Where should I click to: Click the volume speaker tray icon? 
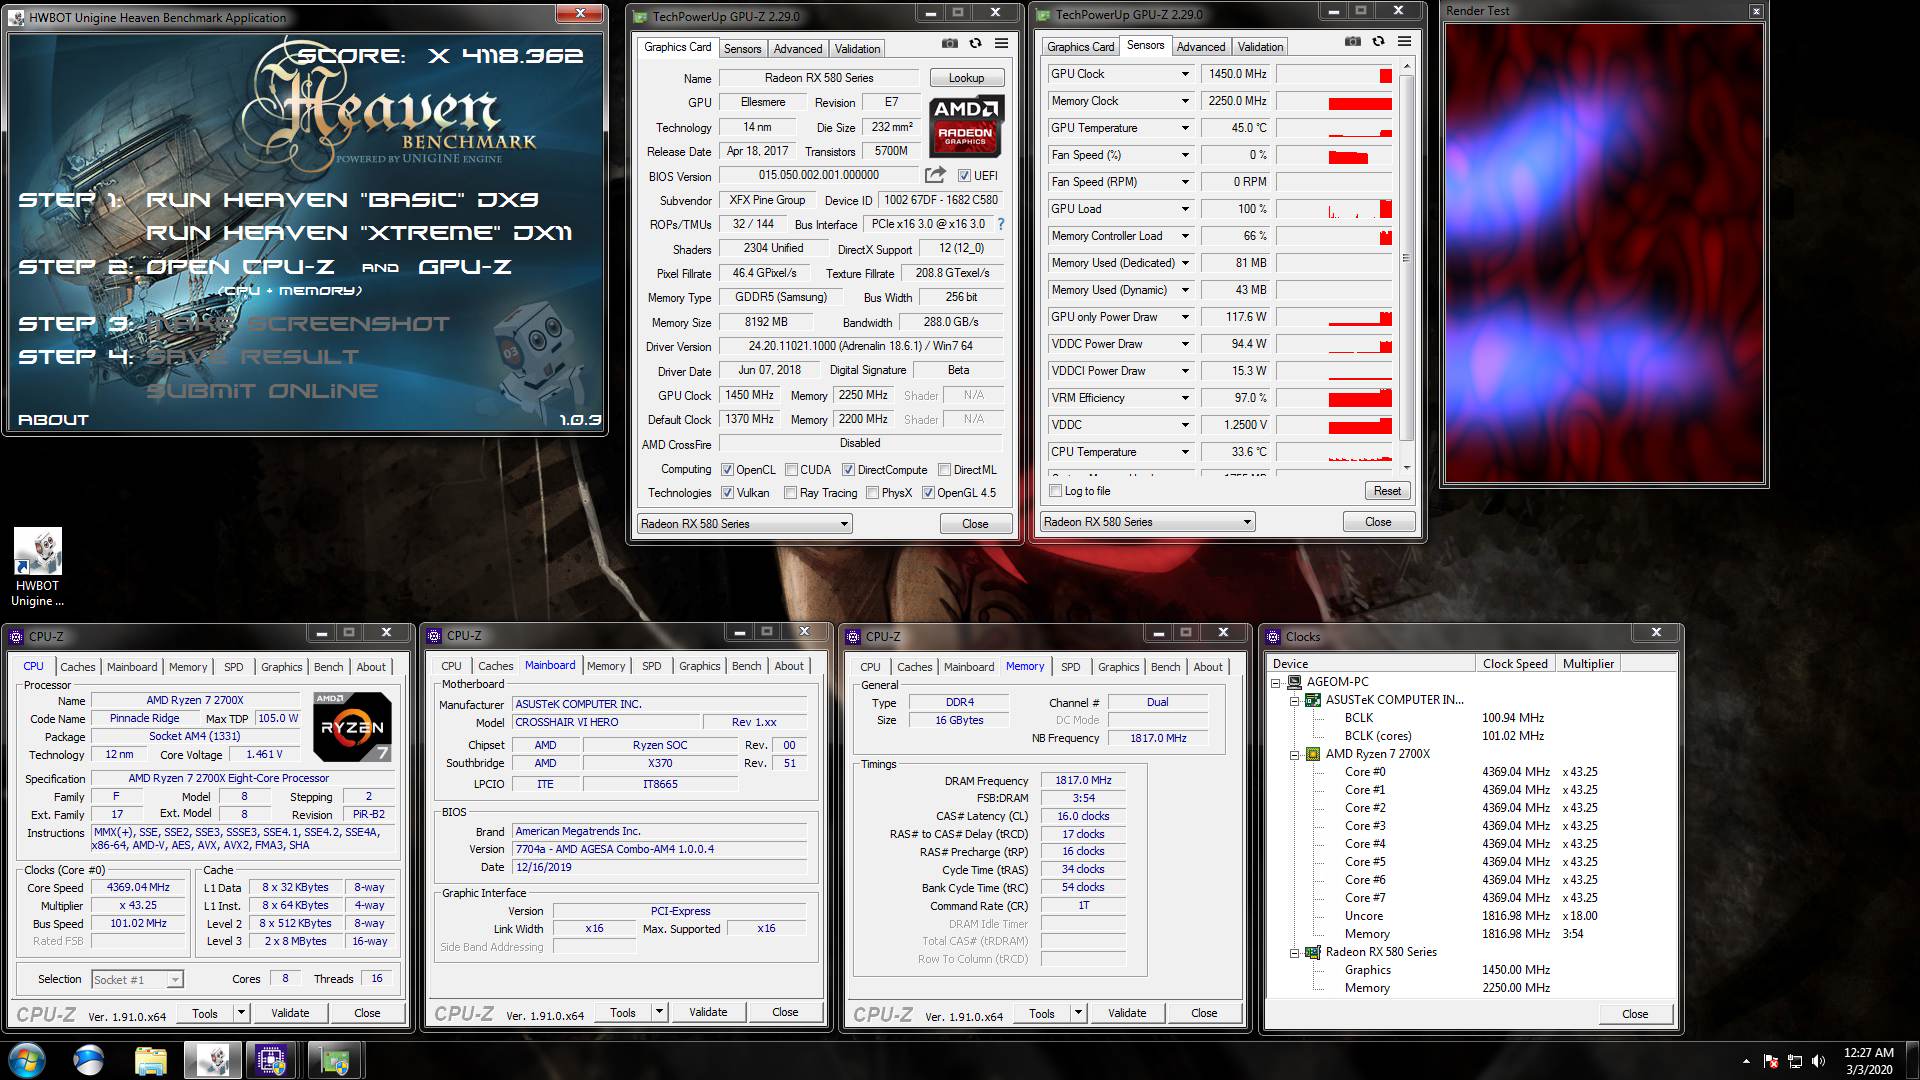click(x=1819, y=1061)
